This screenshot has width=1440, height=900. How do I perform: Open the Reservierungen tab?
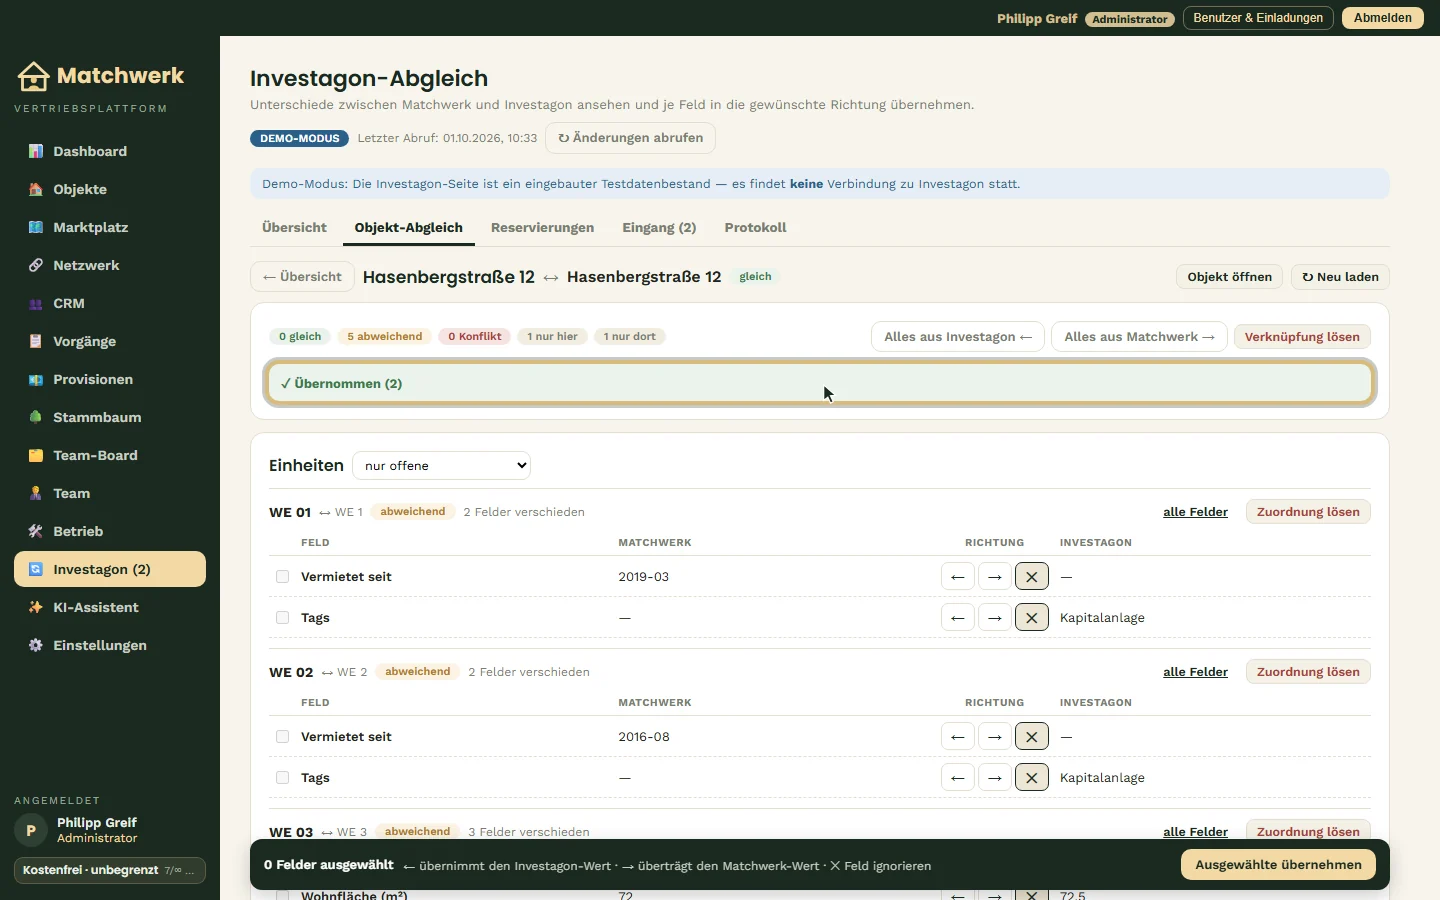point(542,228)
